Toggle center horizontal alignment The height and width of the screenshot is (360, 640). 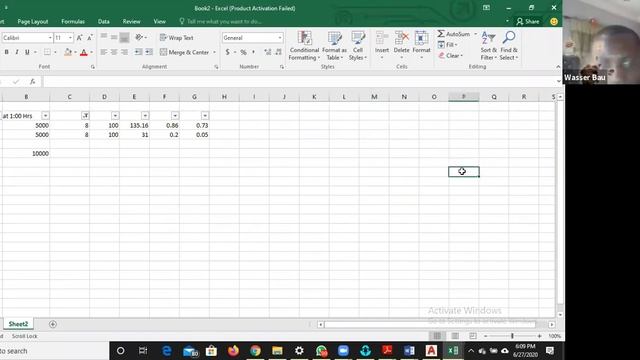tap(114, 52)
